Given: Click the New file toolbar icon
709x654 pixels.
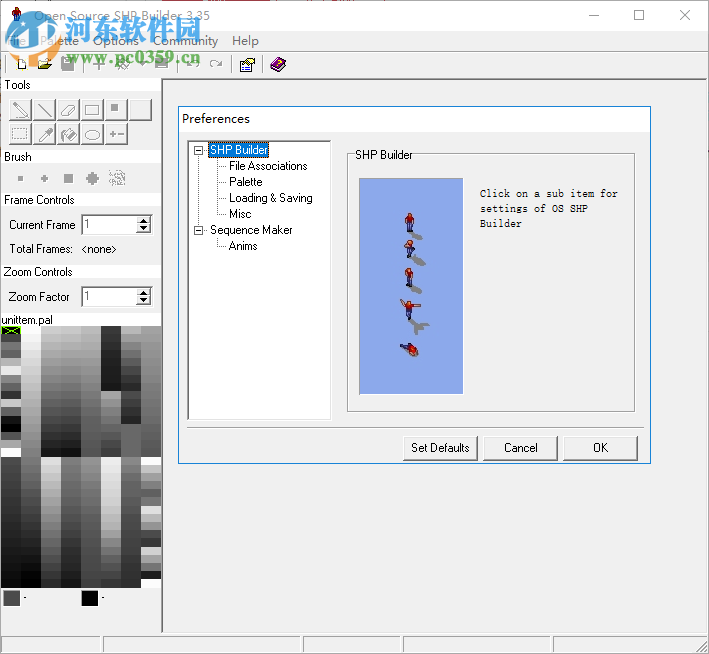Looking at the screenshot, I should (x=21, y=65).
